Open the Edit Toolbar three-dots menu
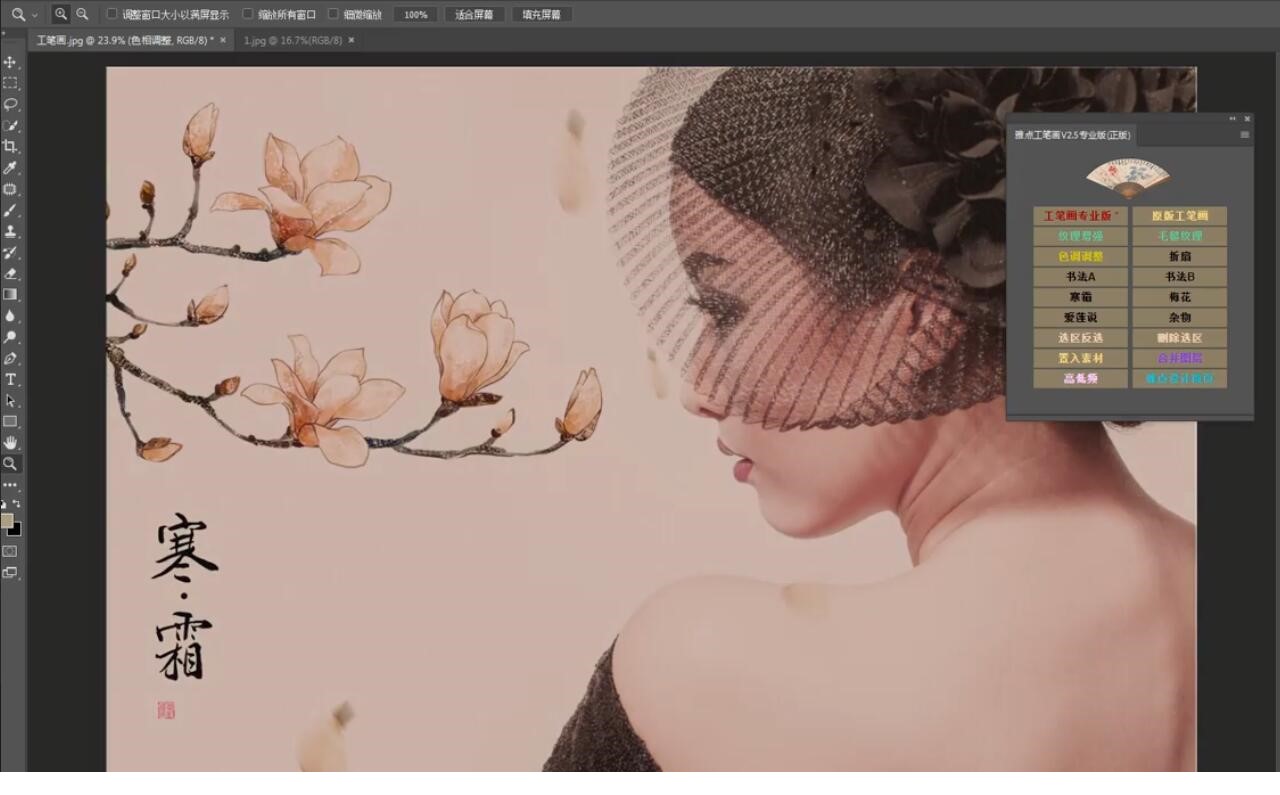 pyautogui.click(x=10, y=484)
